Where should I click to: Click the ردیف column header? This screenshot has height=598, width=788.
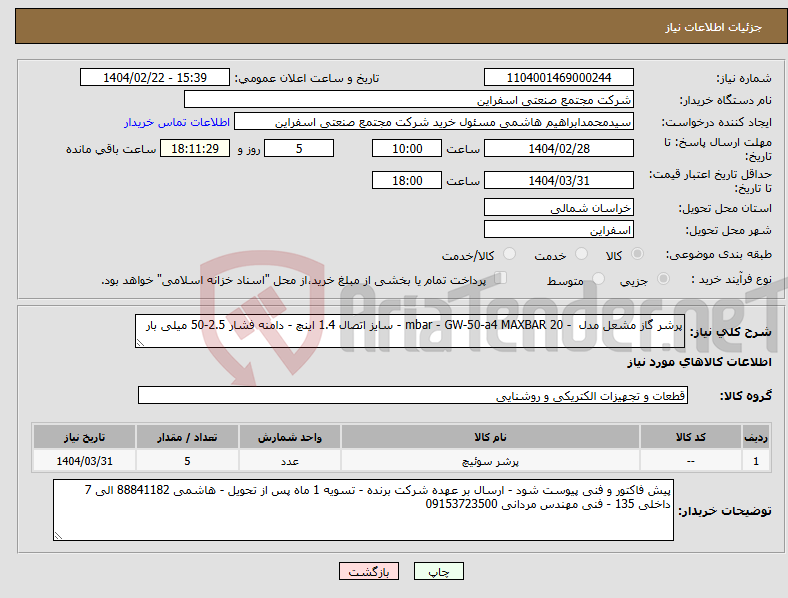click(x=756, y=437)
